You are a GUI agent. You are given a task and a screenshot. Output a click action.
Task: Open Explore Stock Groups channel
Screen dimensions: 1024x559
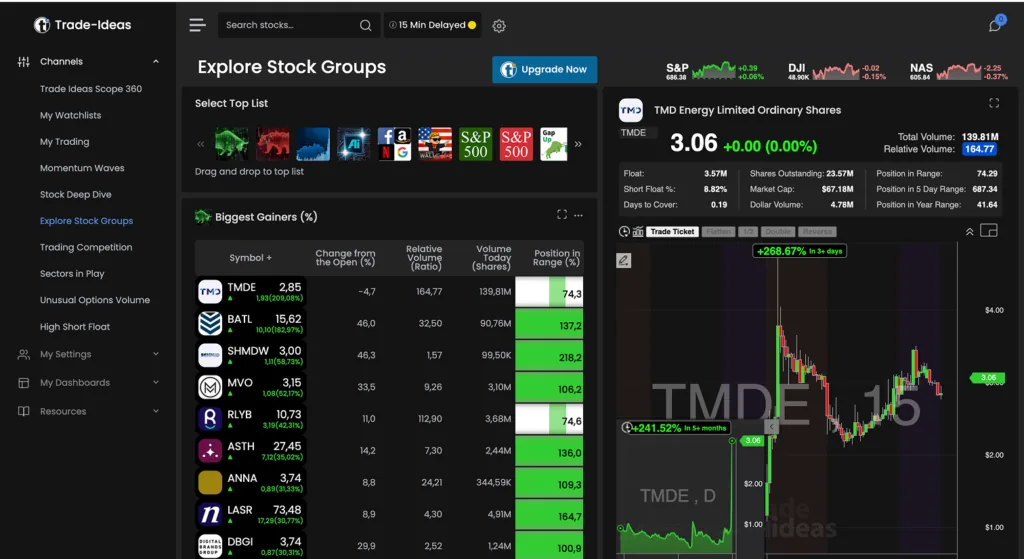click(x=86, y=221)
